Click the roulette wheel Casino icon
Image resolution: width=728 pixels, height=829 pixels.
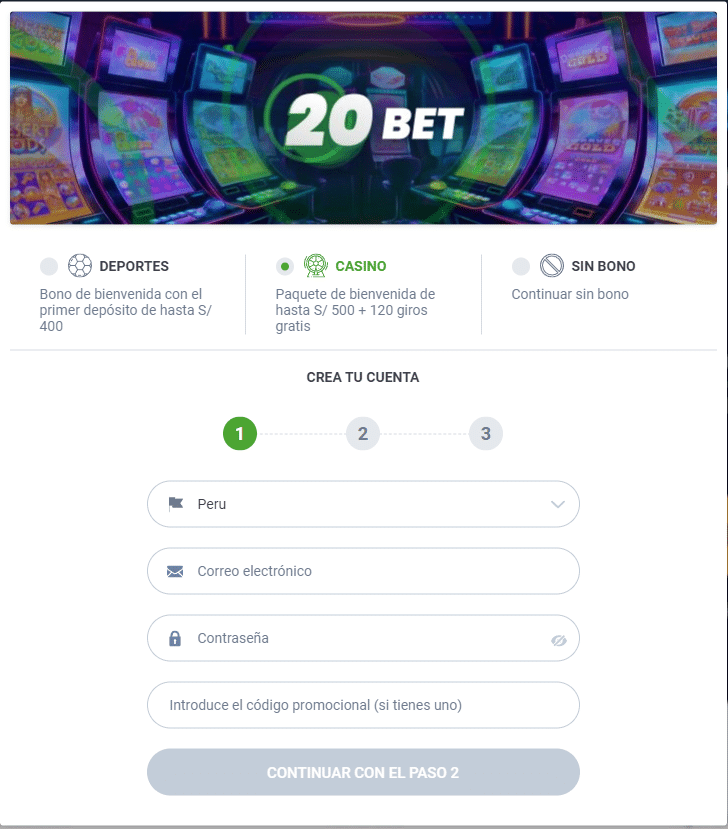click(316, 266)
